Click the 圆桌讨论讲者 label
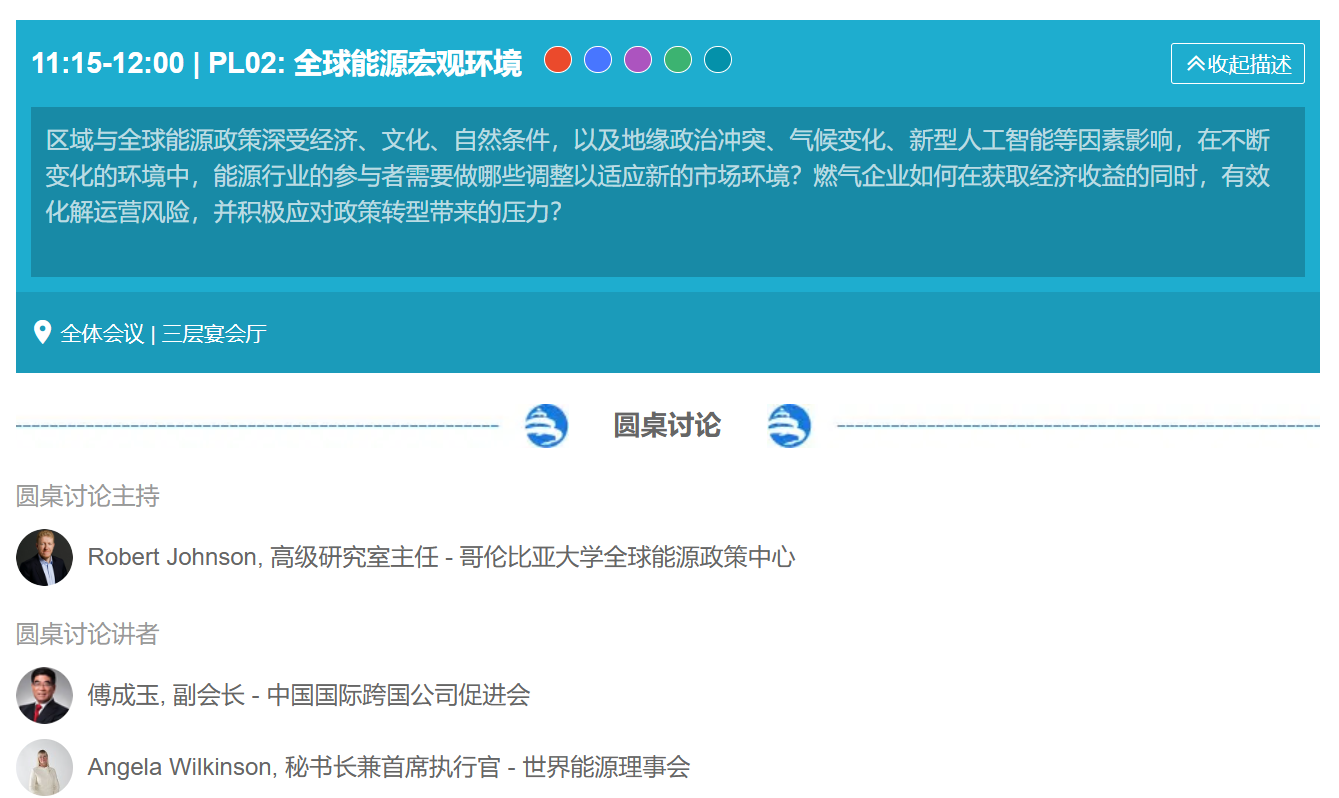The height and width of the screenshot is (798, 1339). (x=88, y=634)
